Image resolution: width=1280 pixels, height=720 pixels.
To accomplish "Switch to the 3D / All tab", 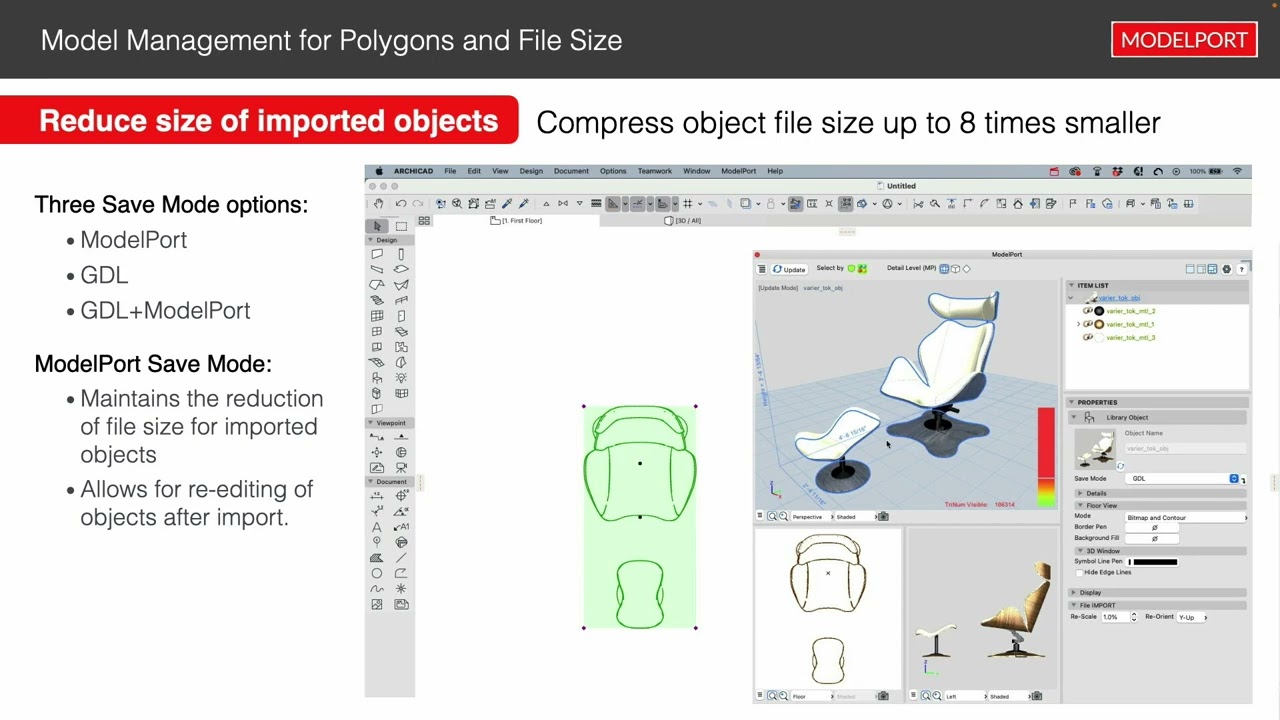I will point(682,220).
